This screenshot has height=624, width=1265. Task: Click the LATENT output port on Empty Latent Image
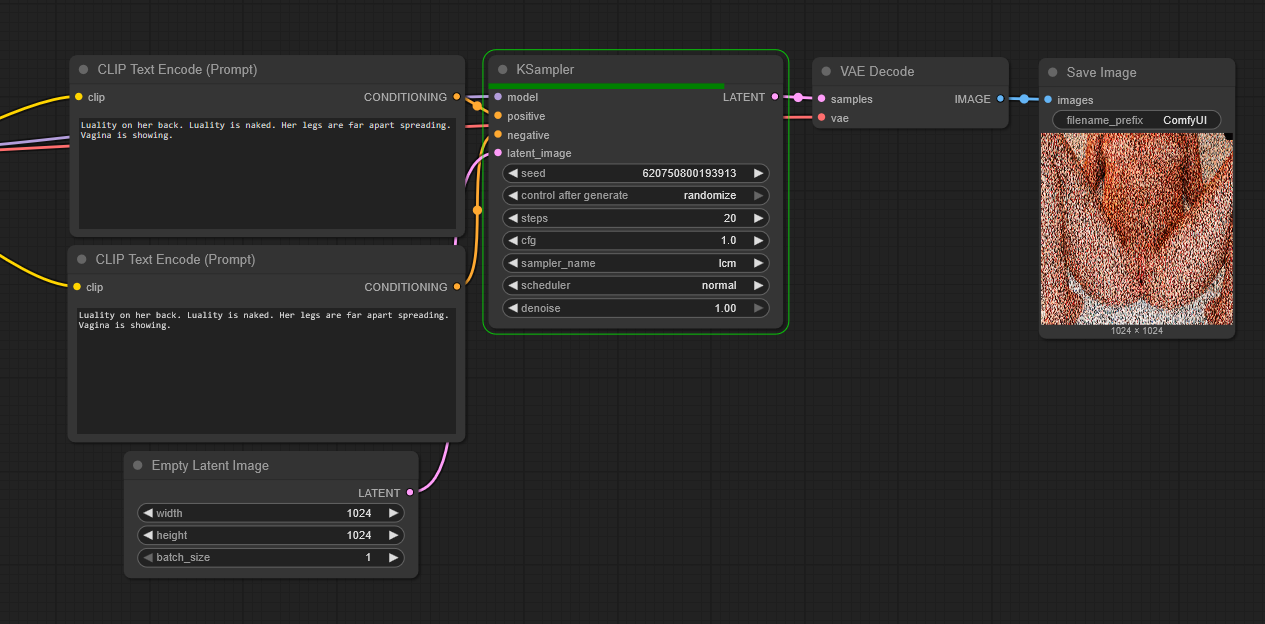(x=410, y=493)
